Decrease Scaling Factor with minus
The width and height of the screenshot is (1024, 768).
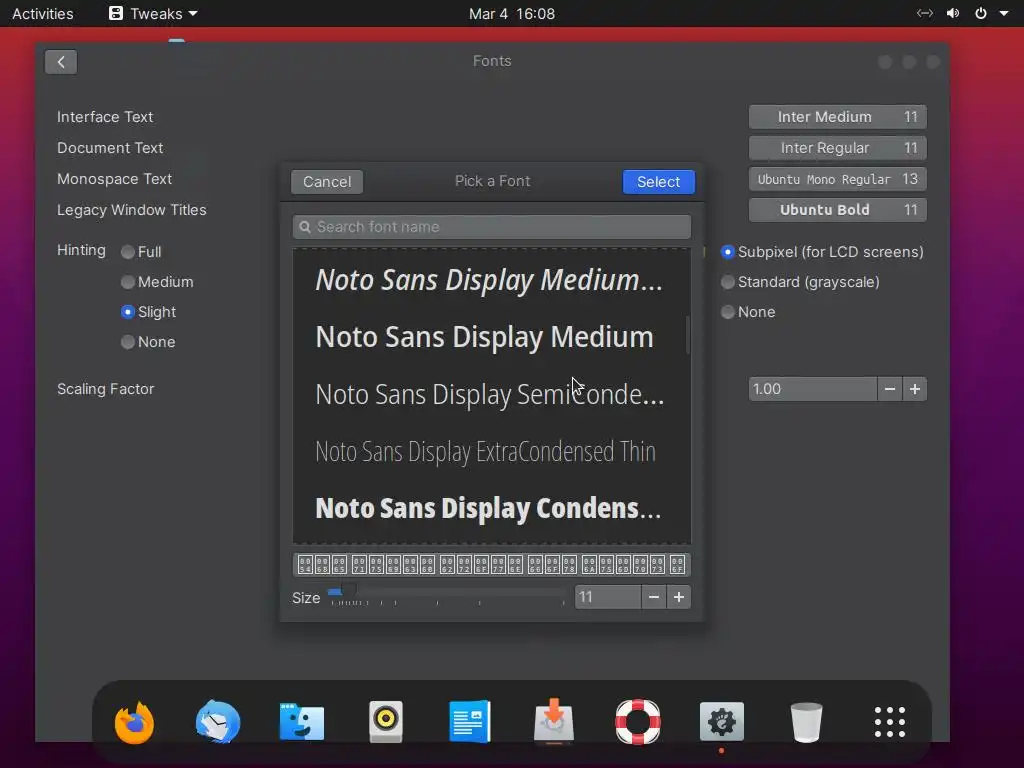pos(889,389)
